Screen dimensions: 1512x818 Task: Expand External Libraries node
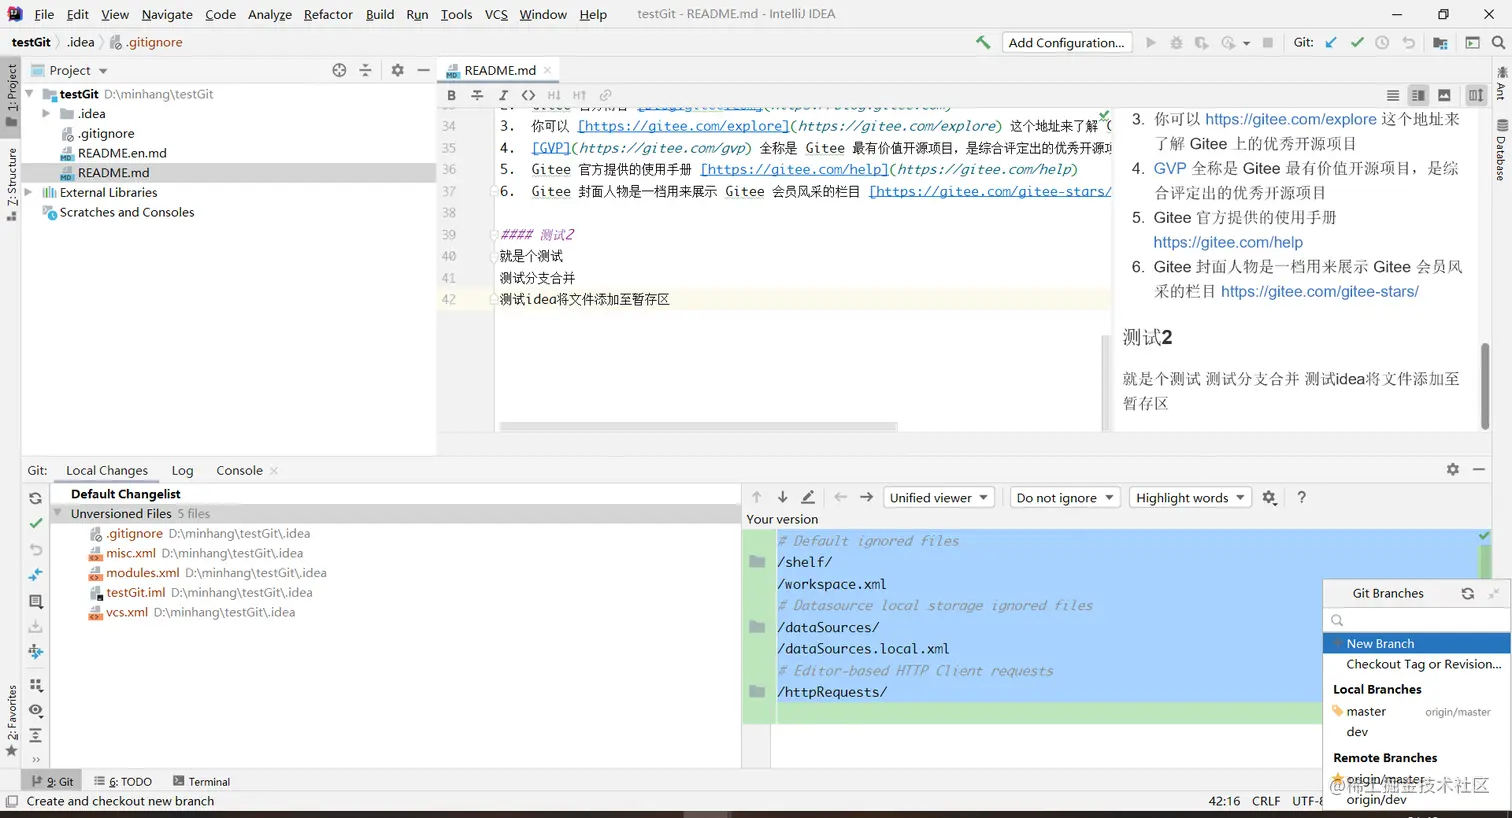click(x=28, y=192)
